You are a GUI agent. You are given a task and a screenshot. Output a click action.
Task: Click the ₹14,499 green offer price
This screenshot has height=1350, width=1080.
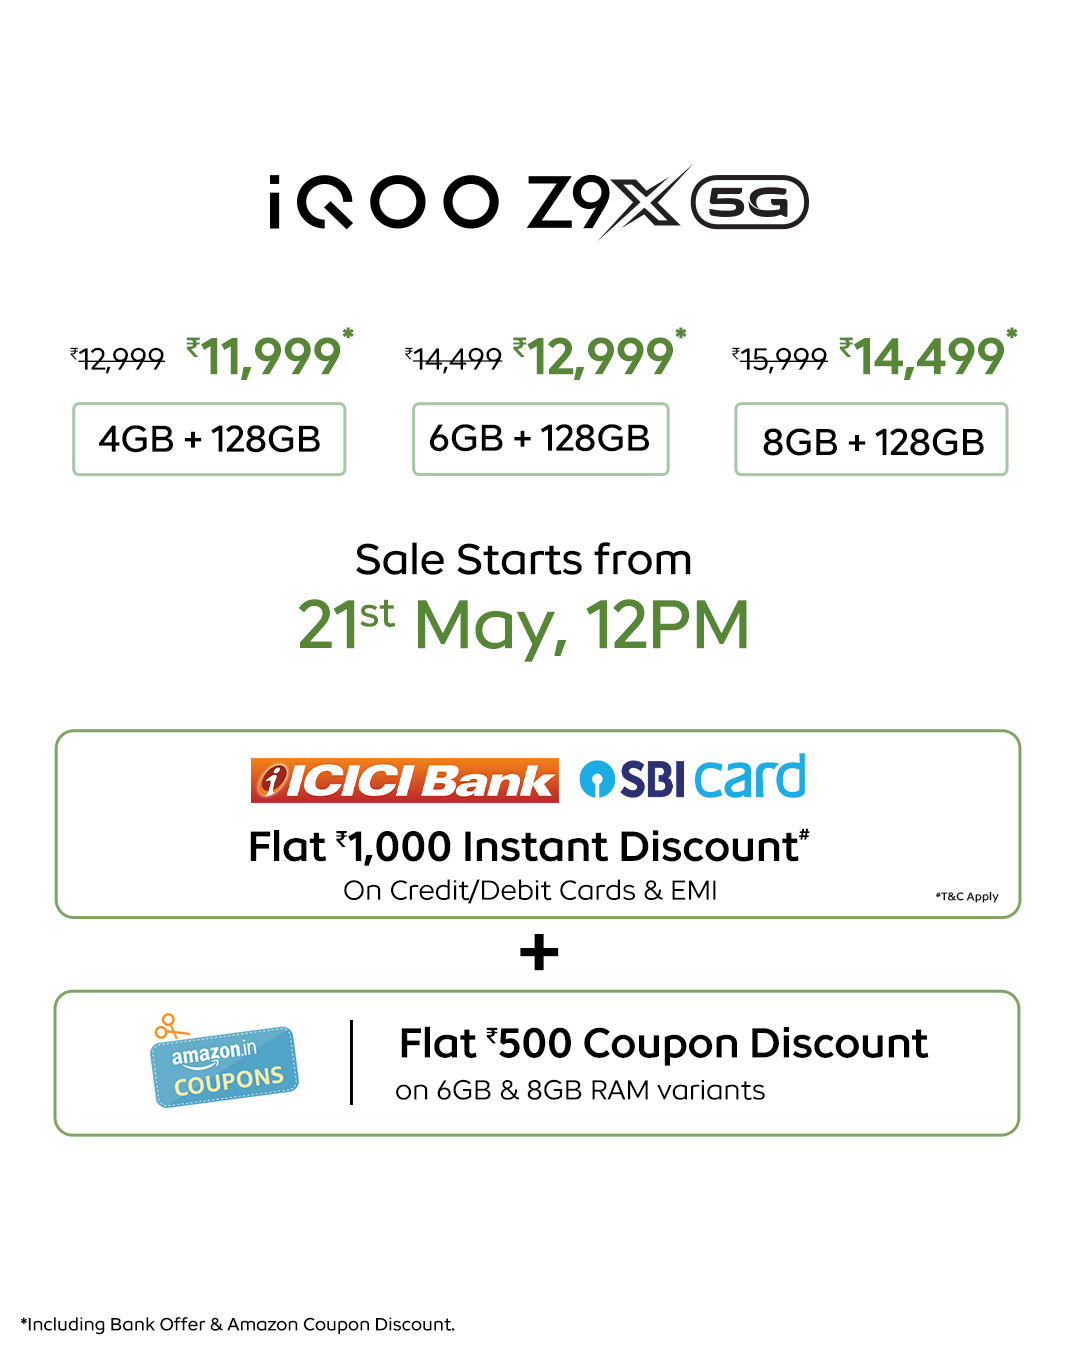click(x=928, y=356)
